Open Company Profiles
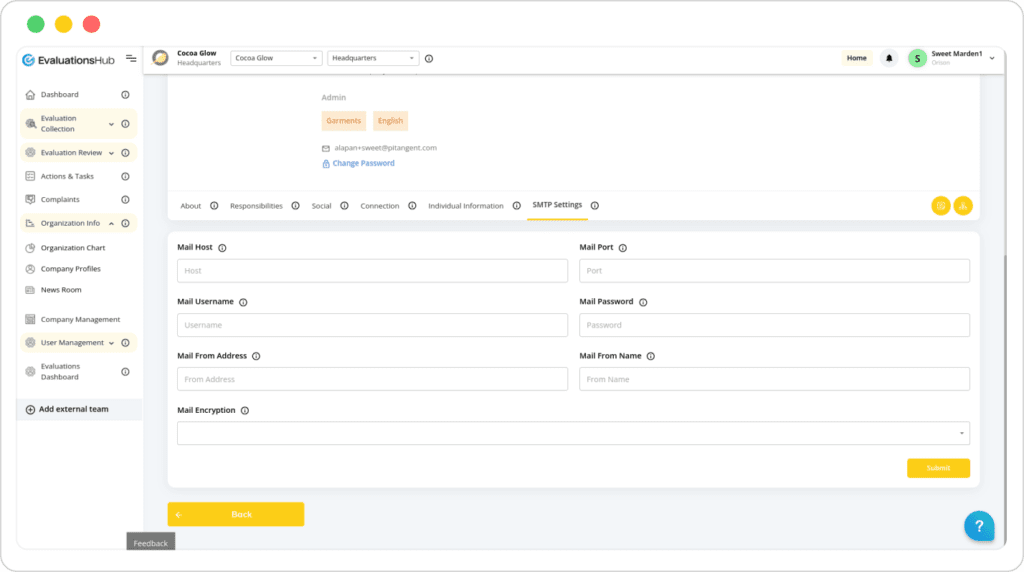 (x=71, y=269)
